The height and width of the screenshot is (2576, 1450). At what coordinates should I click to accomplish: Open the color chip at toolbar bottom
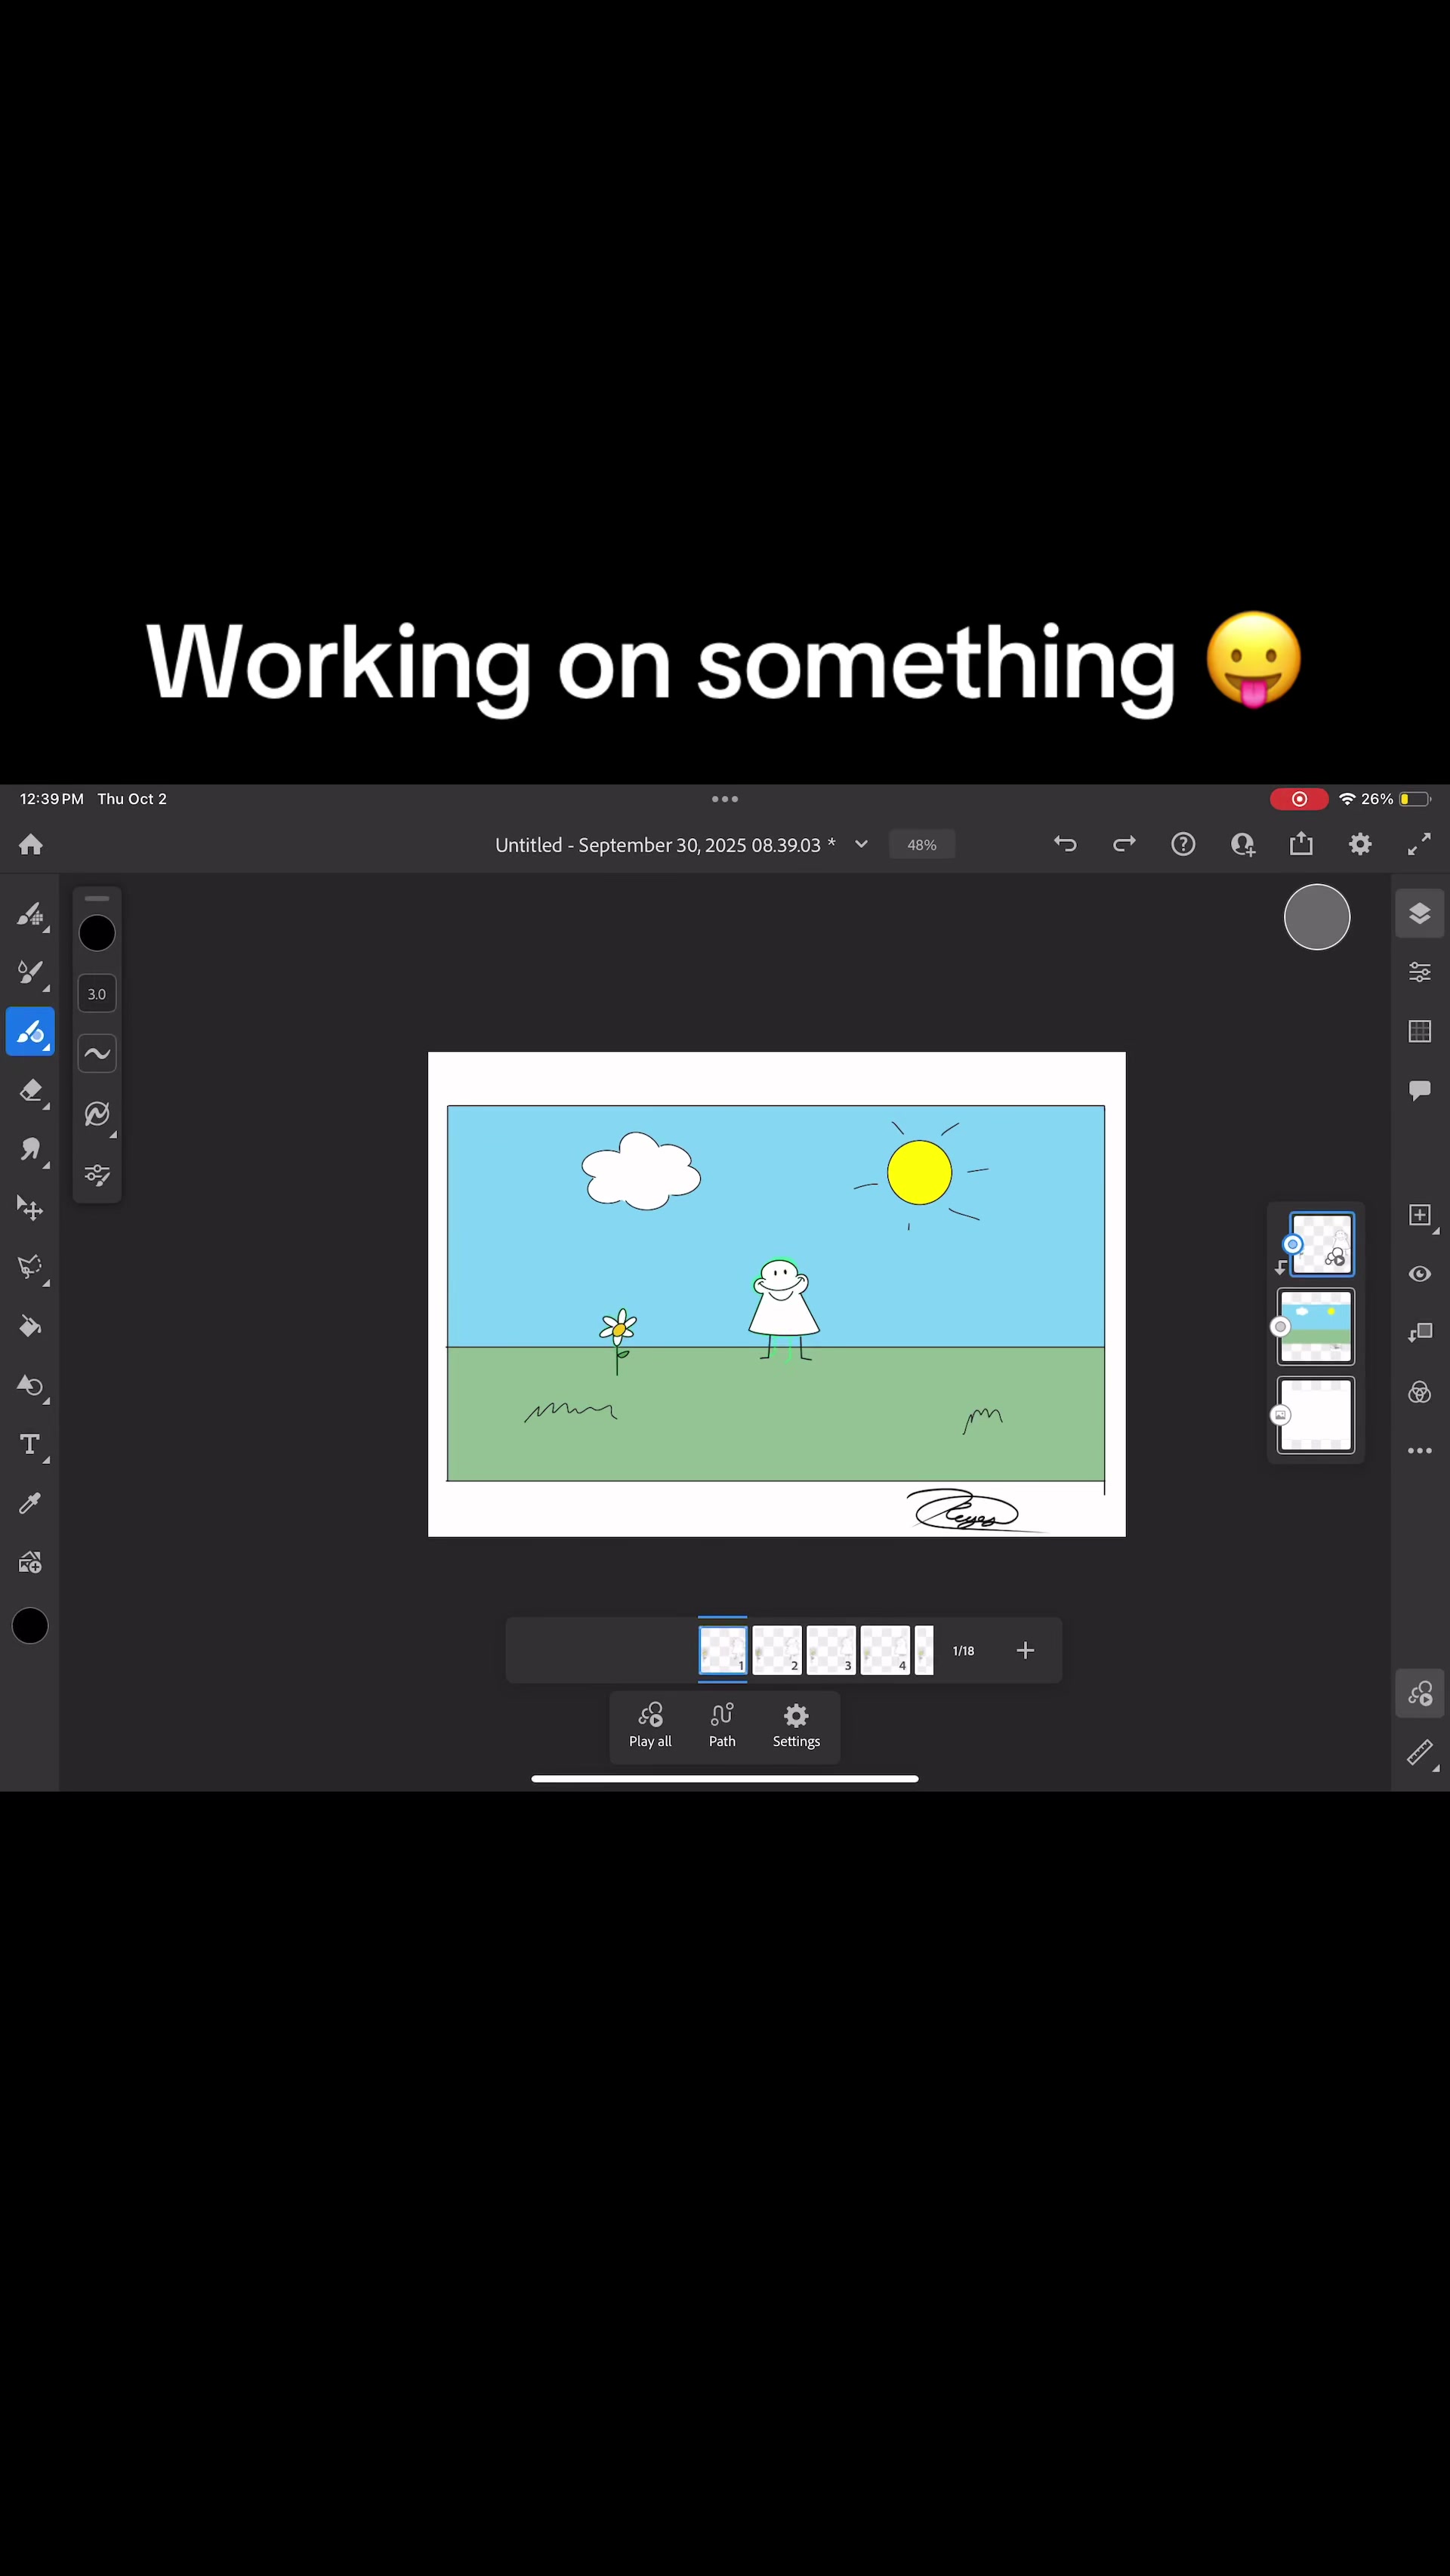[x=30, y=1626]
